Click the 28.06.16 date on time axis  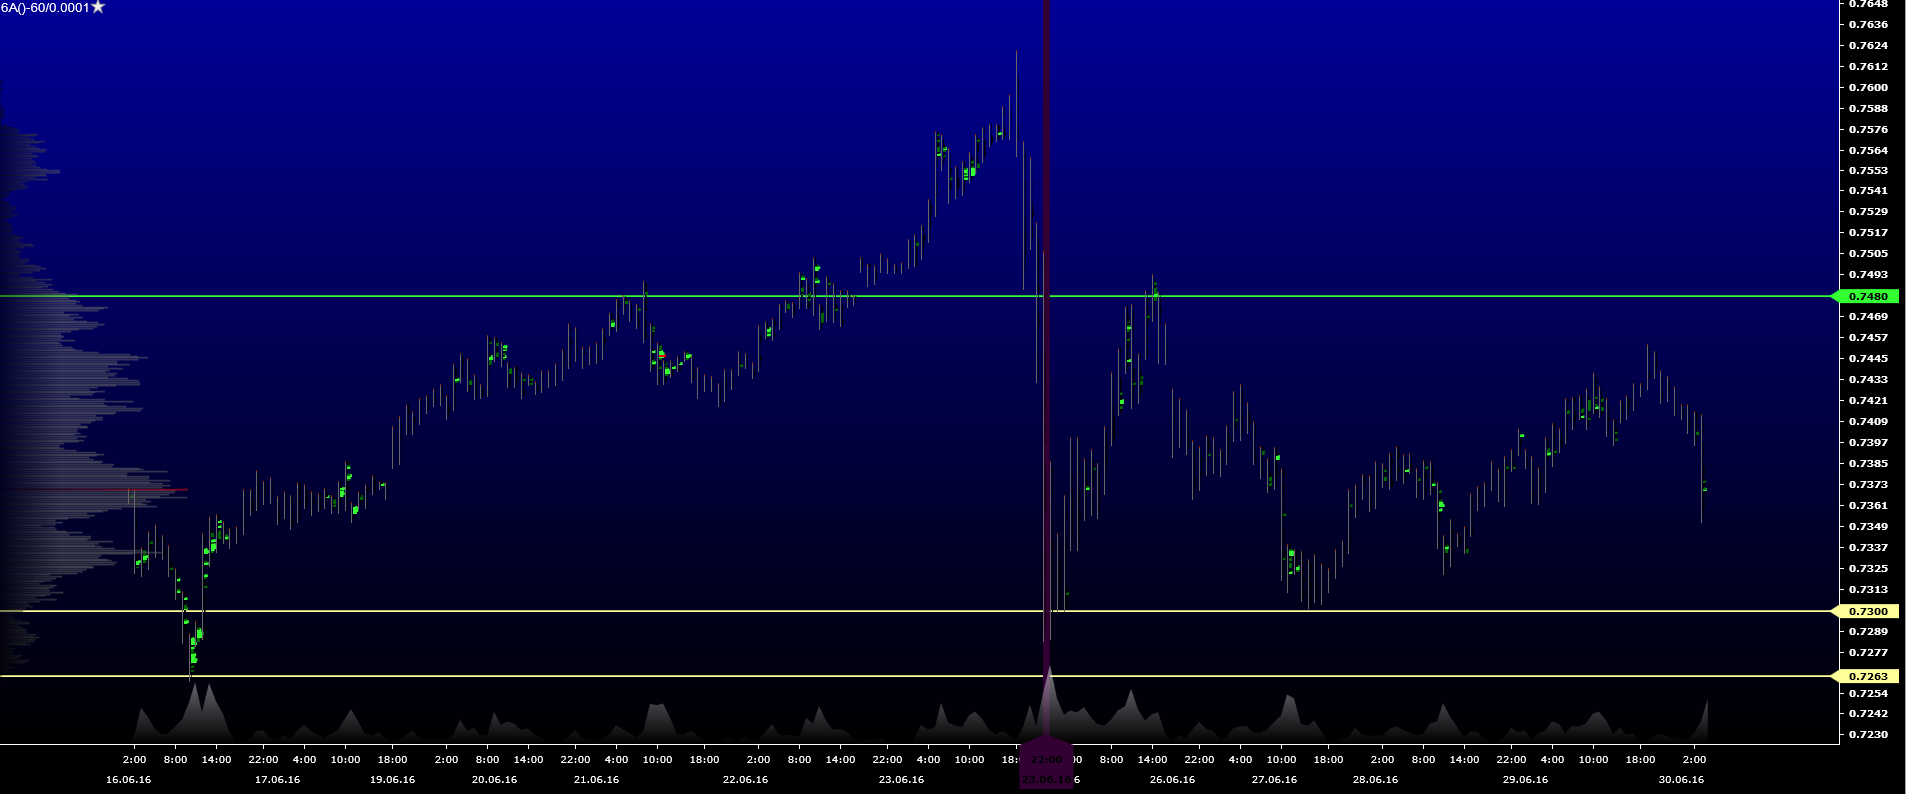(x=1375, y=779)
